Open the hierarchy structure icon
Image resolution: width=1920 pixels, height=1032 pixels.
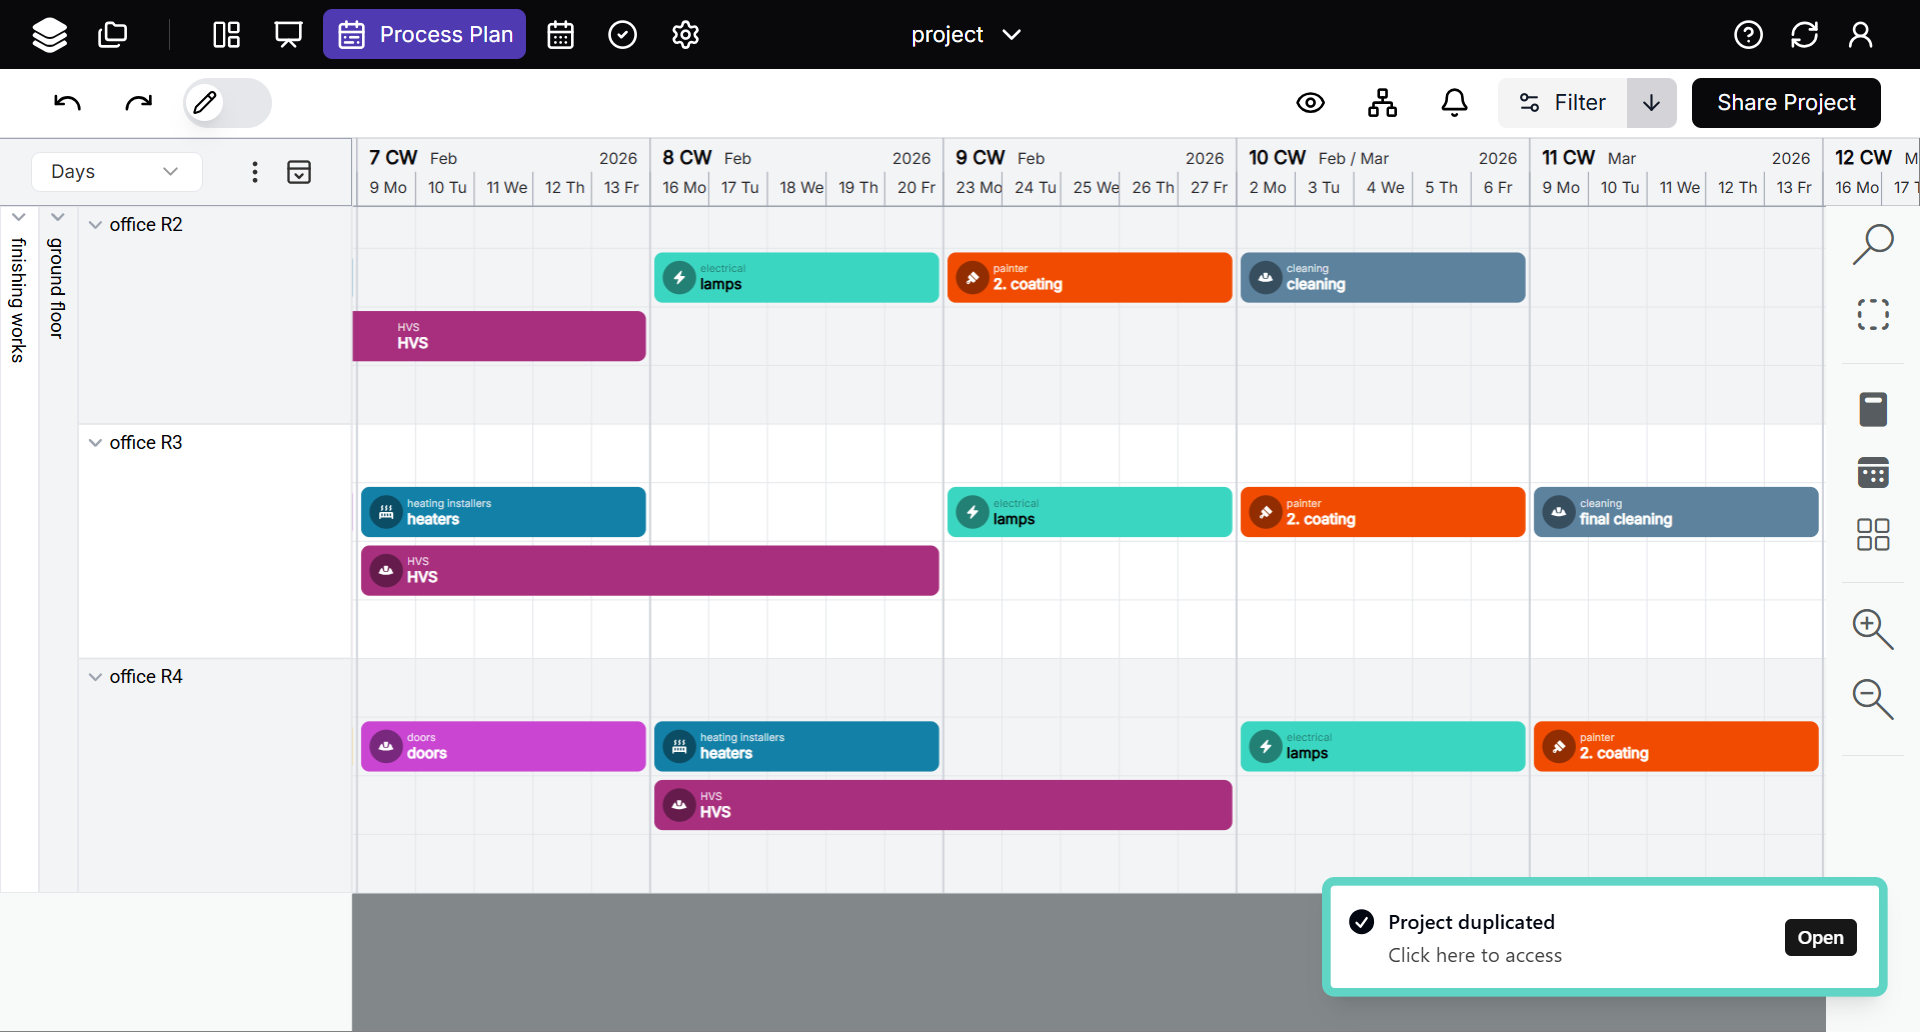click(x=1382, y=103)
